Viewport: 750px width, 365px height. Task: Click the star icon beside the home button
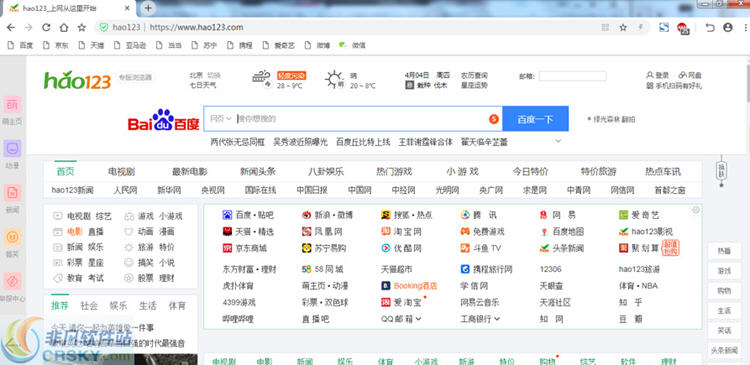point(82,27)
